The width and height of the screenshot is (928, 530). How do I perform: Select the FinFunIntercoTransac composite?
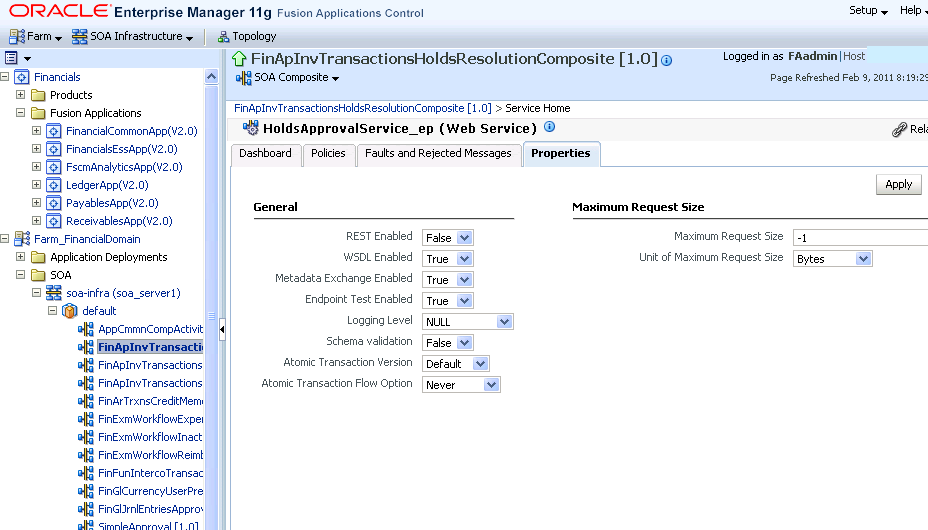(150, 473)
